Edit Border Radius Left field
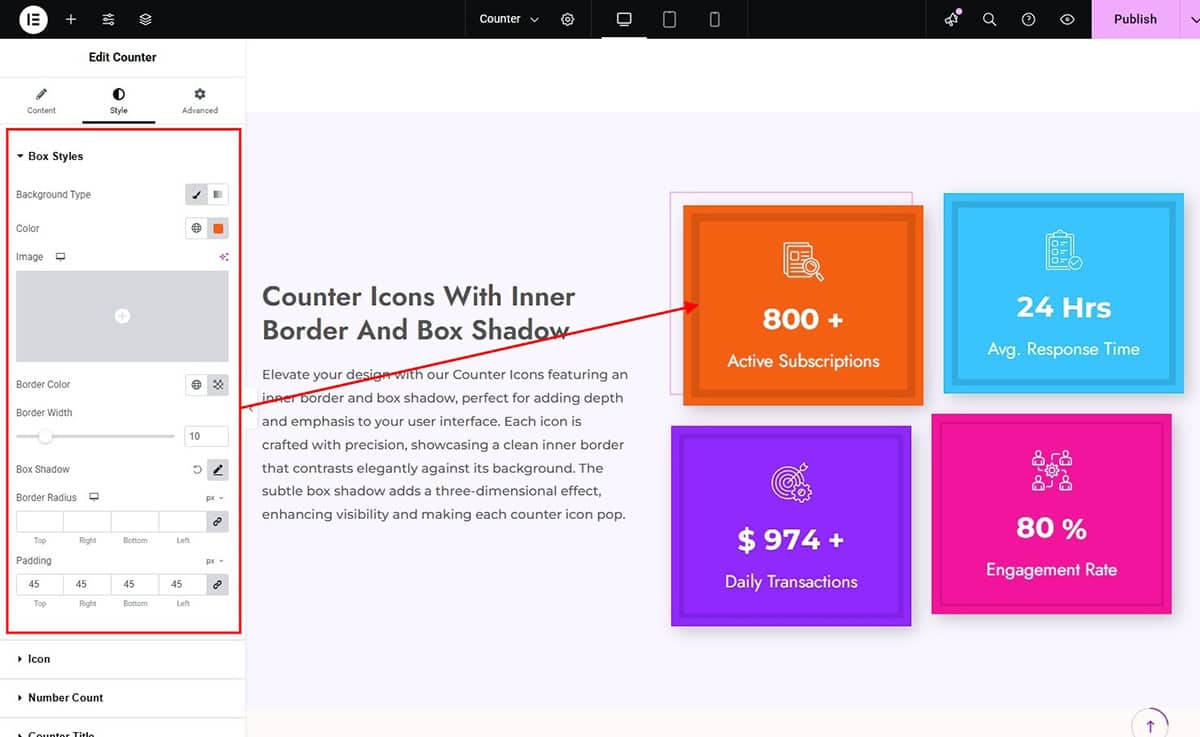The width and height of the screenshot is (1200, 737). click(182, 522)
